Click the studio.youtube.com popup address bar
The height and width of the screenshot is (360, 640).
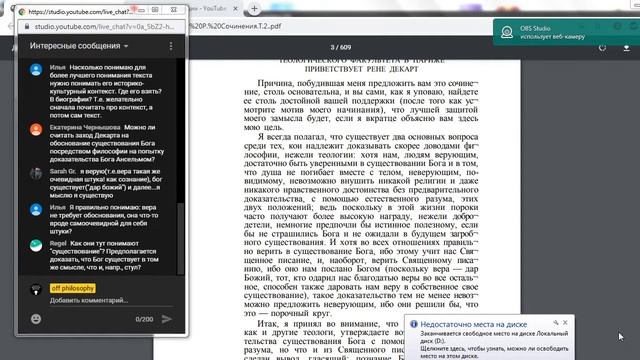pos(102,27)
